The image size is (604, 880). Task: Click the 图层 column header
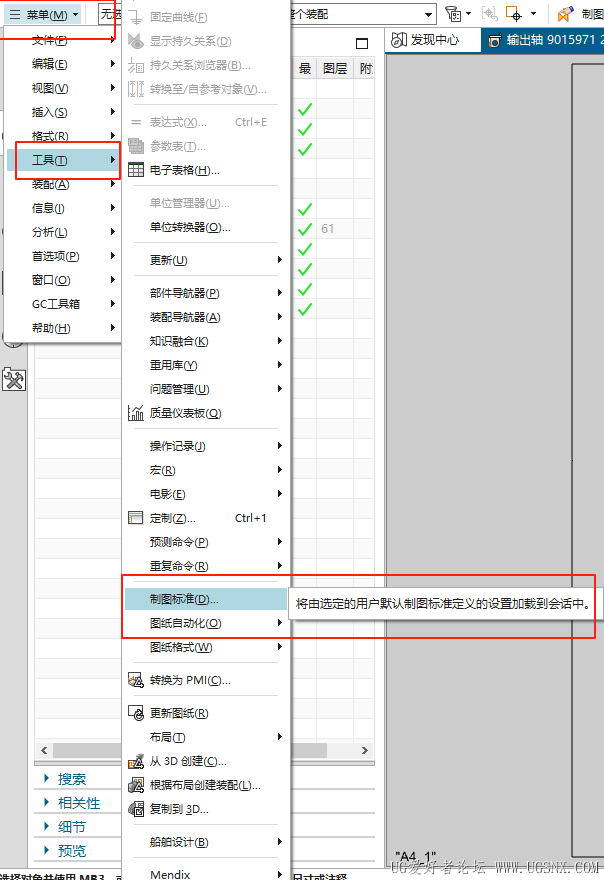click(x=335, y=68)
